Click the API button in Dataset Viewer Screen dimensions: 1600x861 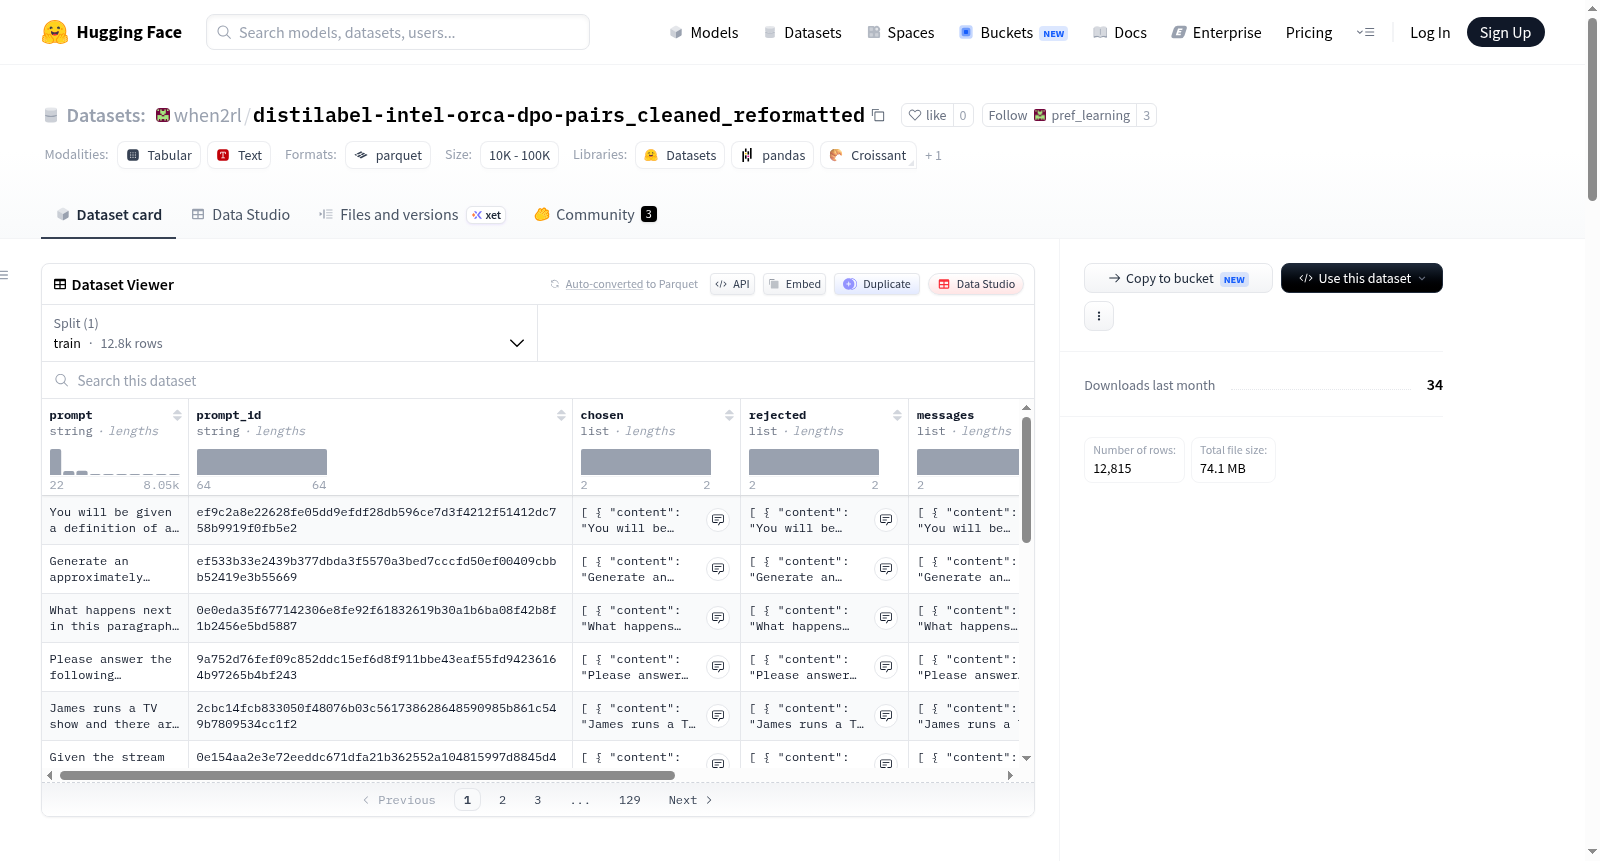pos(733,284)
